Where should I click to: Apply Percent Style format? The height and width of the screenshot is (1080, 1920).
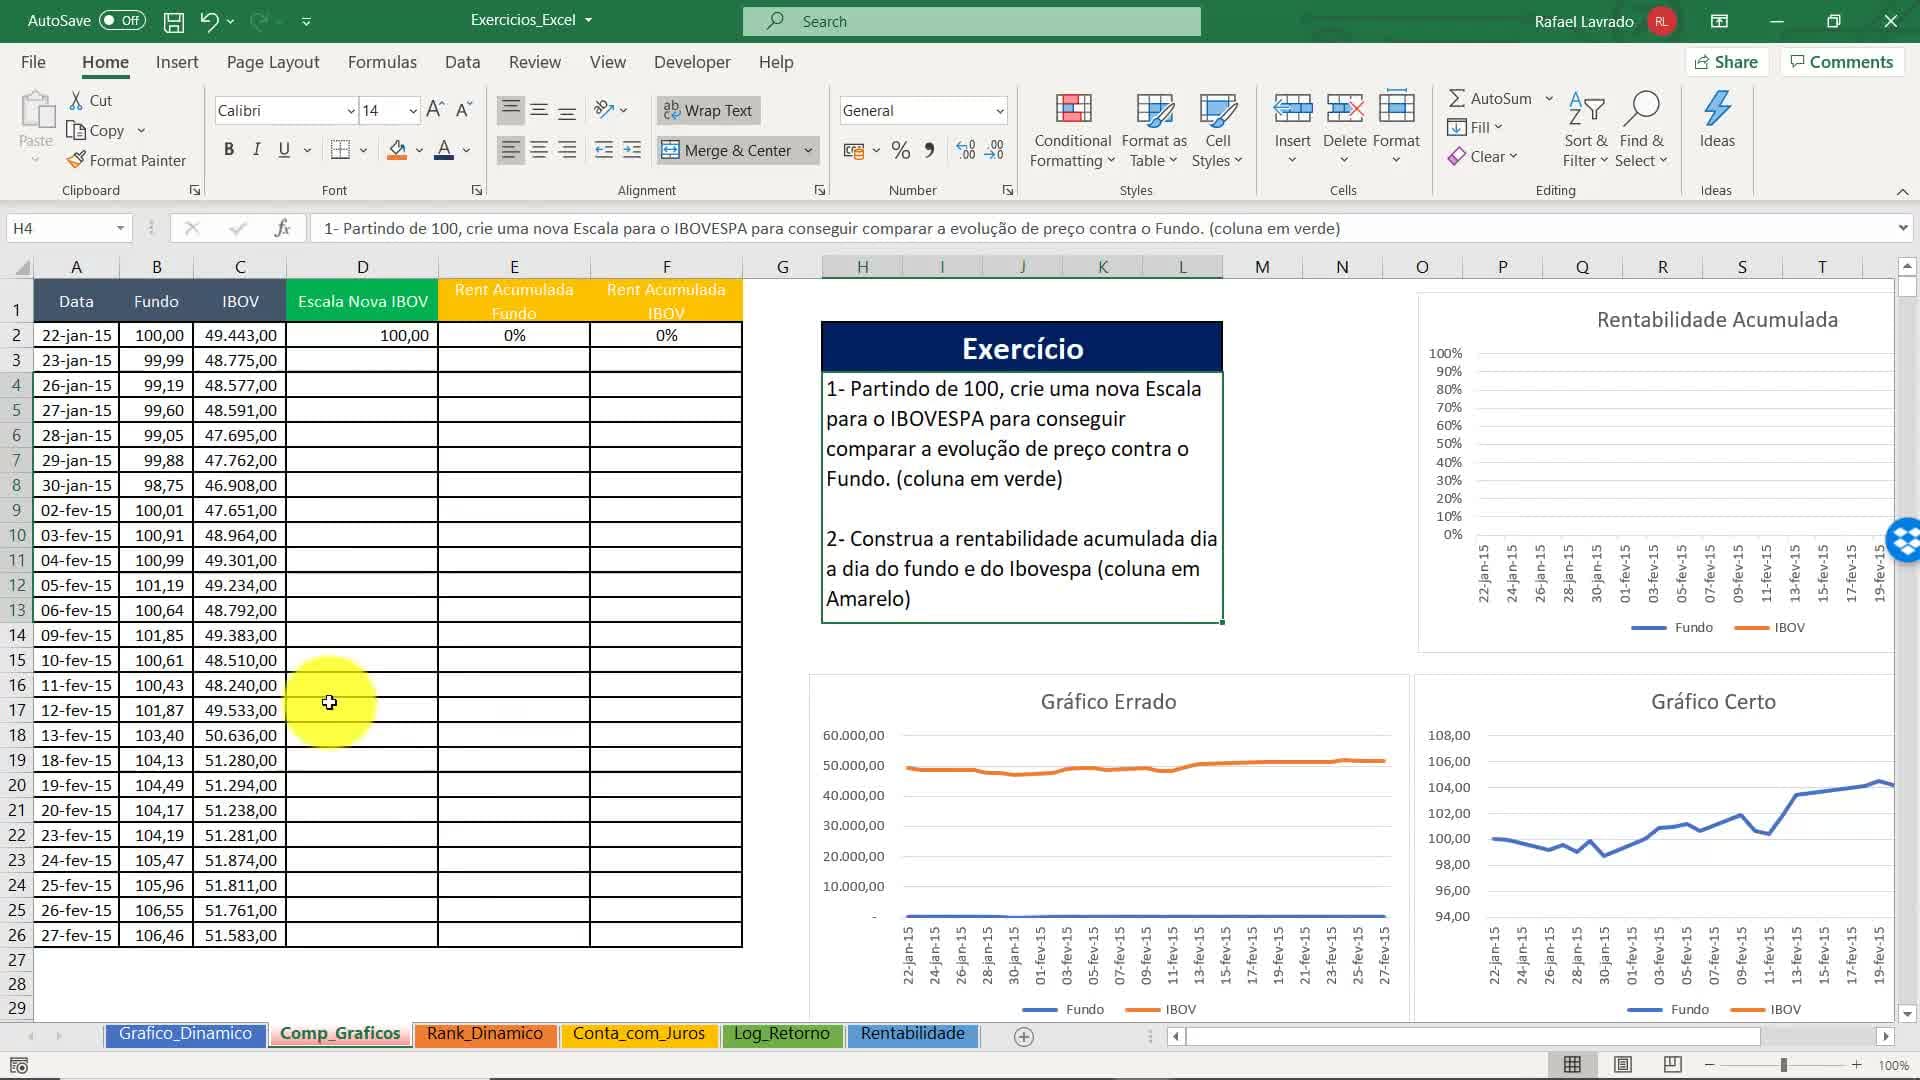[901, 150]
